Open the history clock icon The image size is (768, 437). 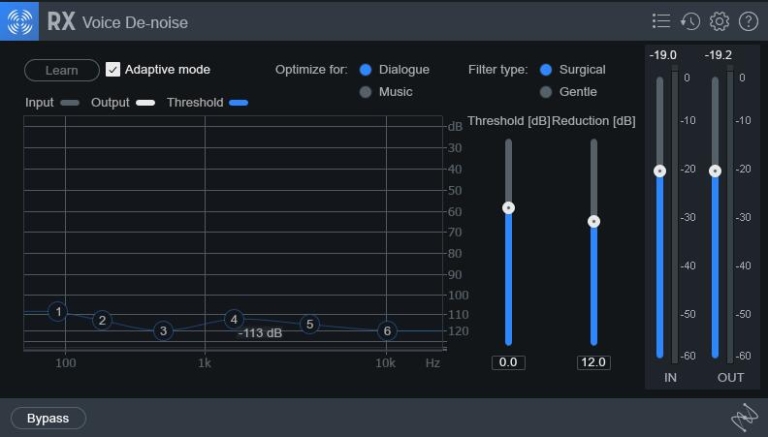(690, 21)
